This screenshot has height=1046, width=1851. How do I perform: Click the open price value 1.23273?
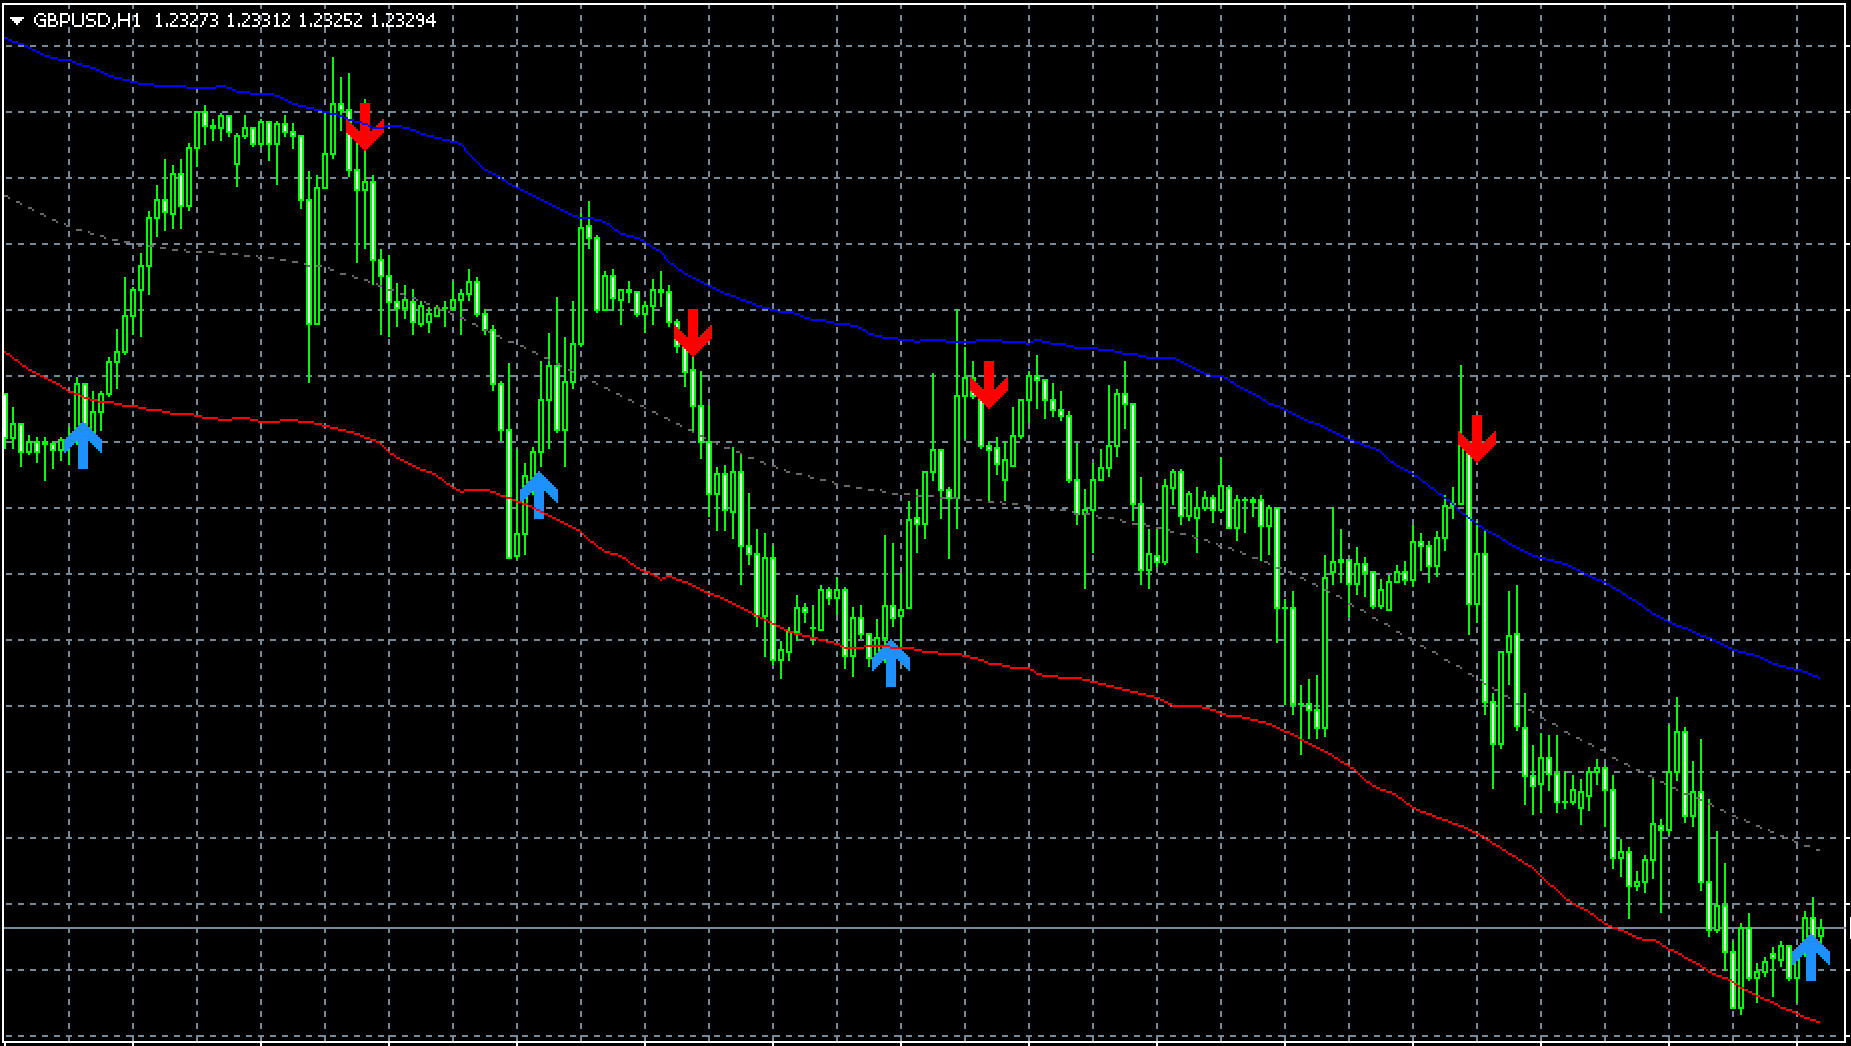coord(186,20)
